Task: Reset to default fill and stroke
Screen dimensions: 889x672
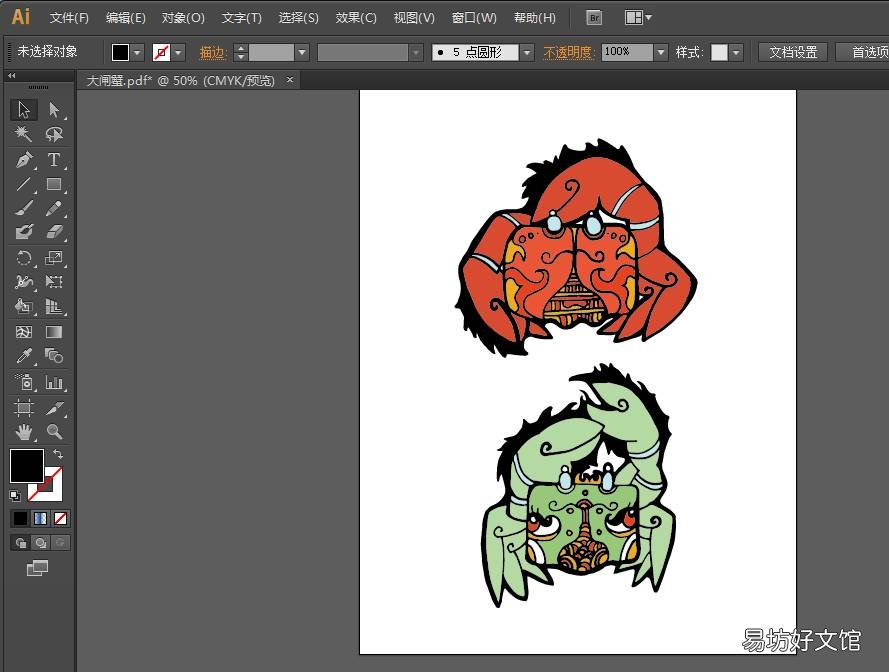Action: (x=15, y=496)
